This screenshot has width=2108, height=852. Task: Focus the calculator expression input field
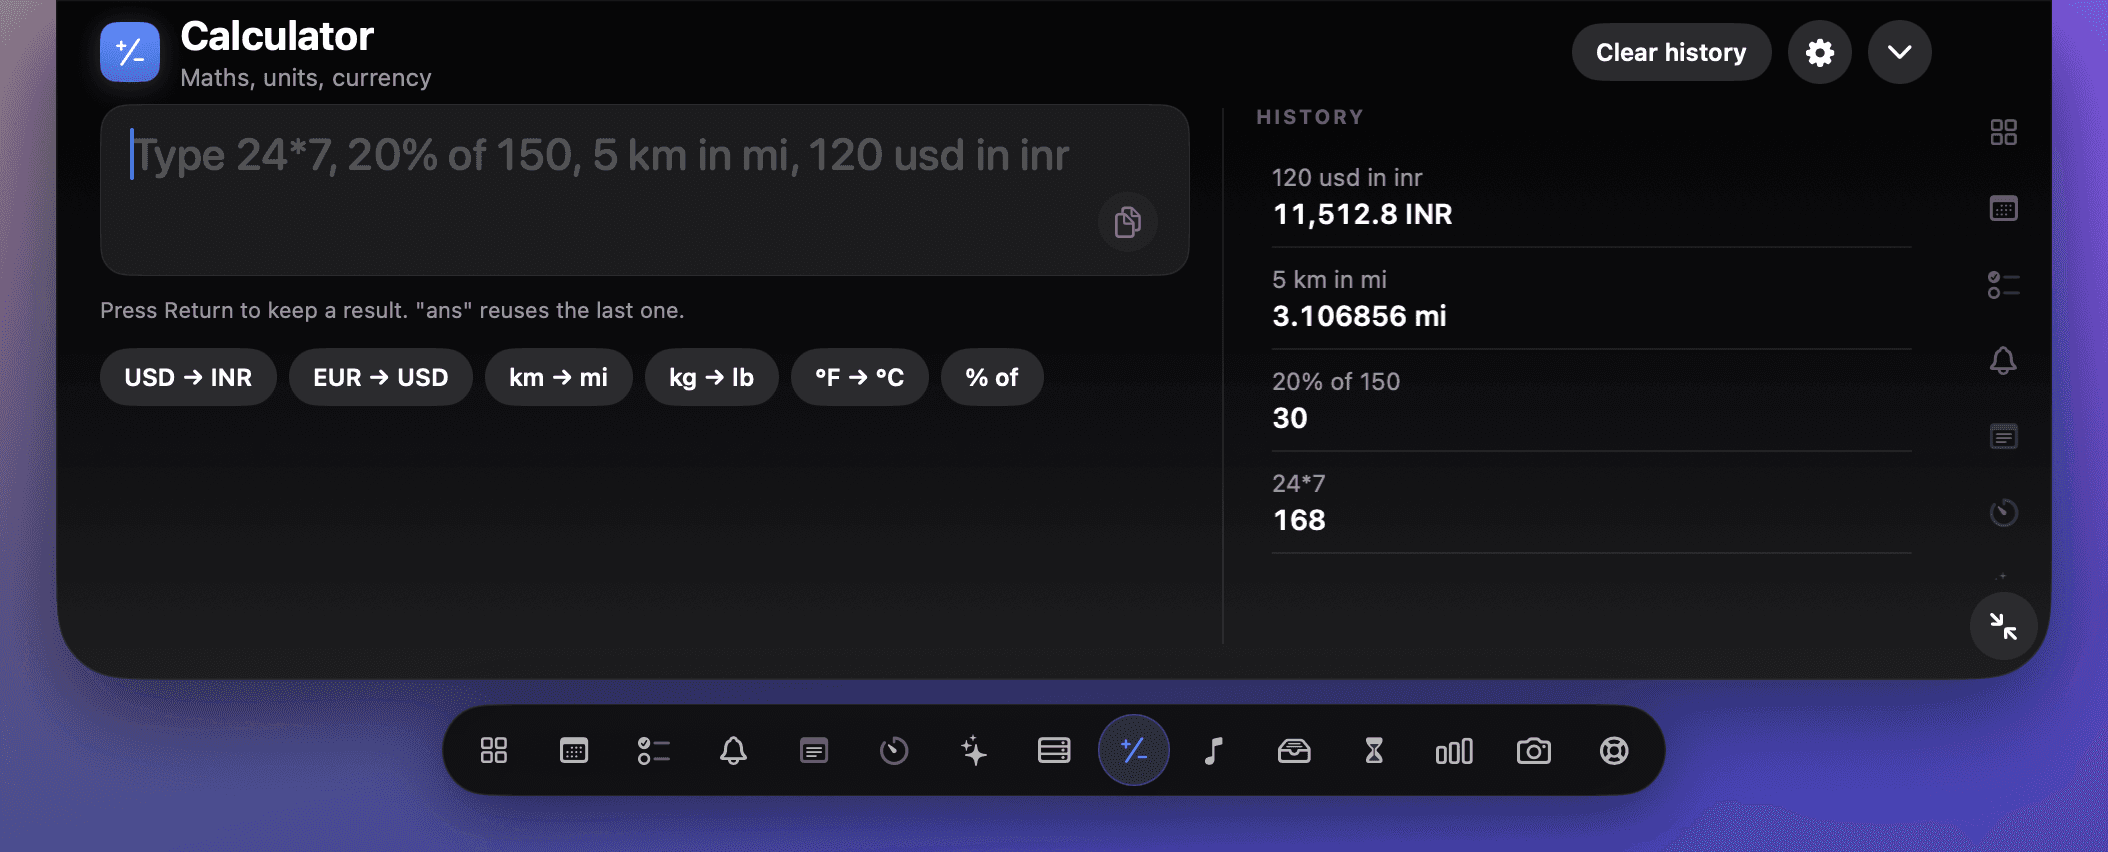point(645,190)
